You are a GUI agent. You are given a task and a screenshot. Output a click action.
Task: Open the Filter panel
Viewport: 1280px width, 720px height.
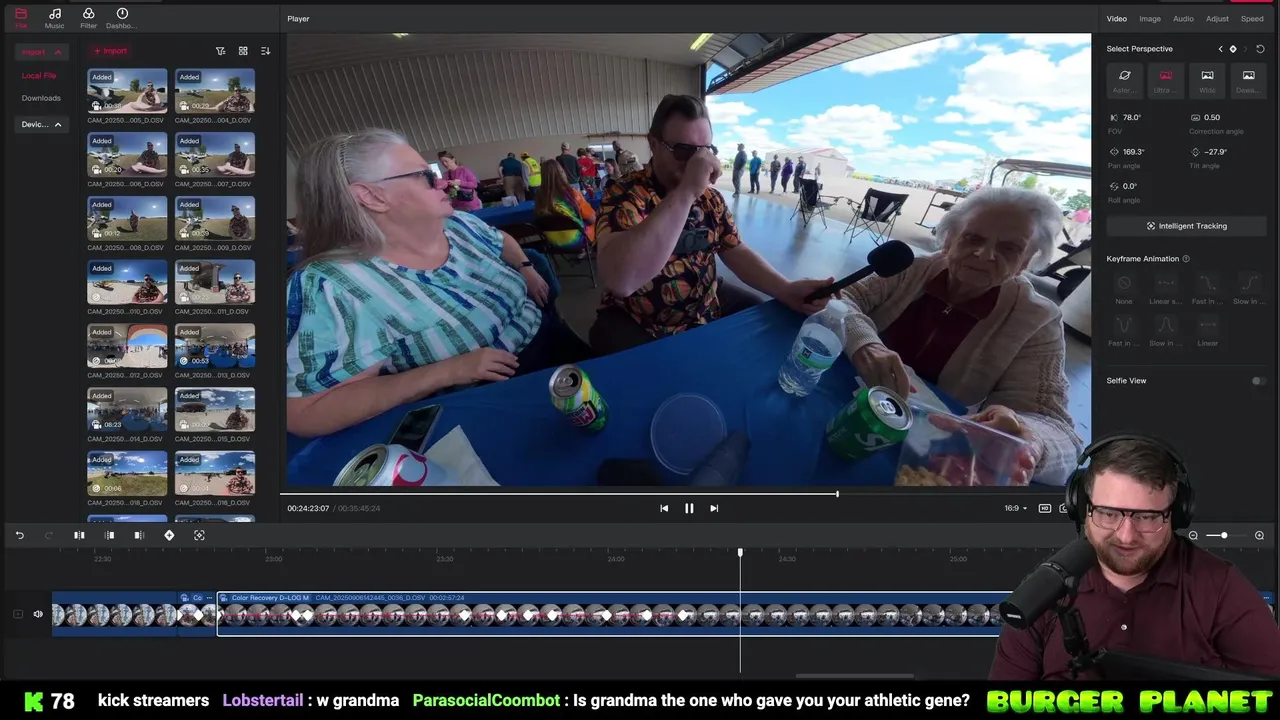88,17
